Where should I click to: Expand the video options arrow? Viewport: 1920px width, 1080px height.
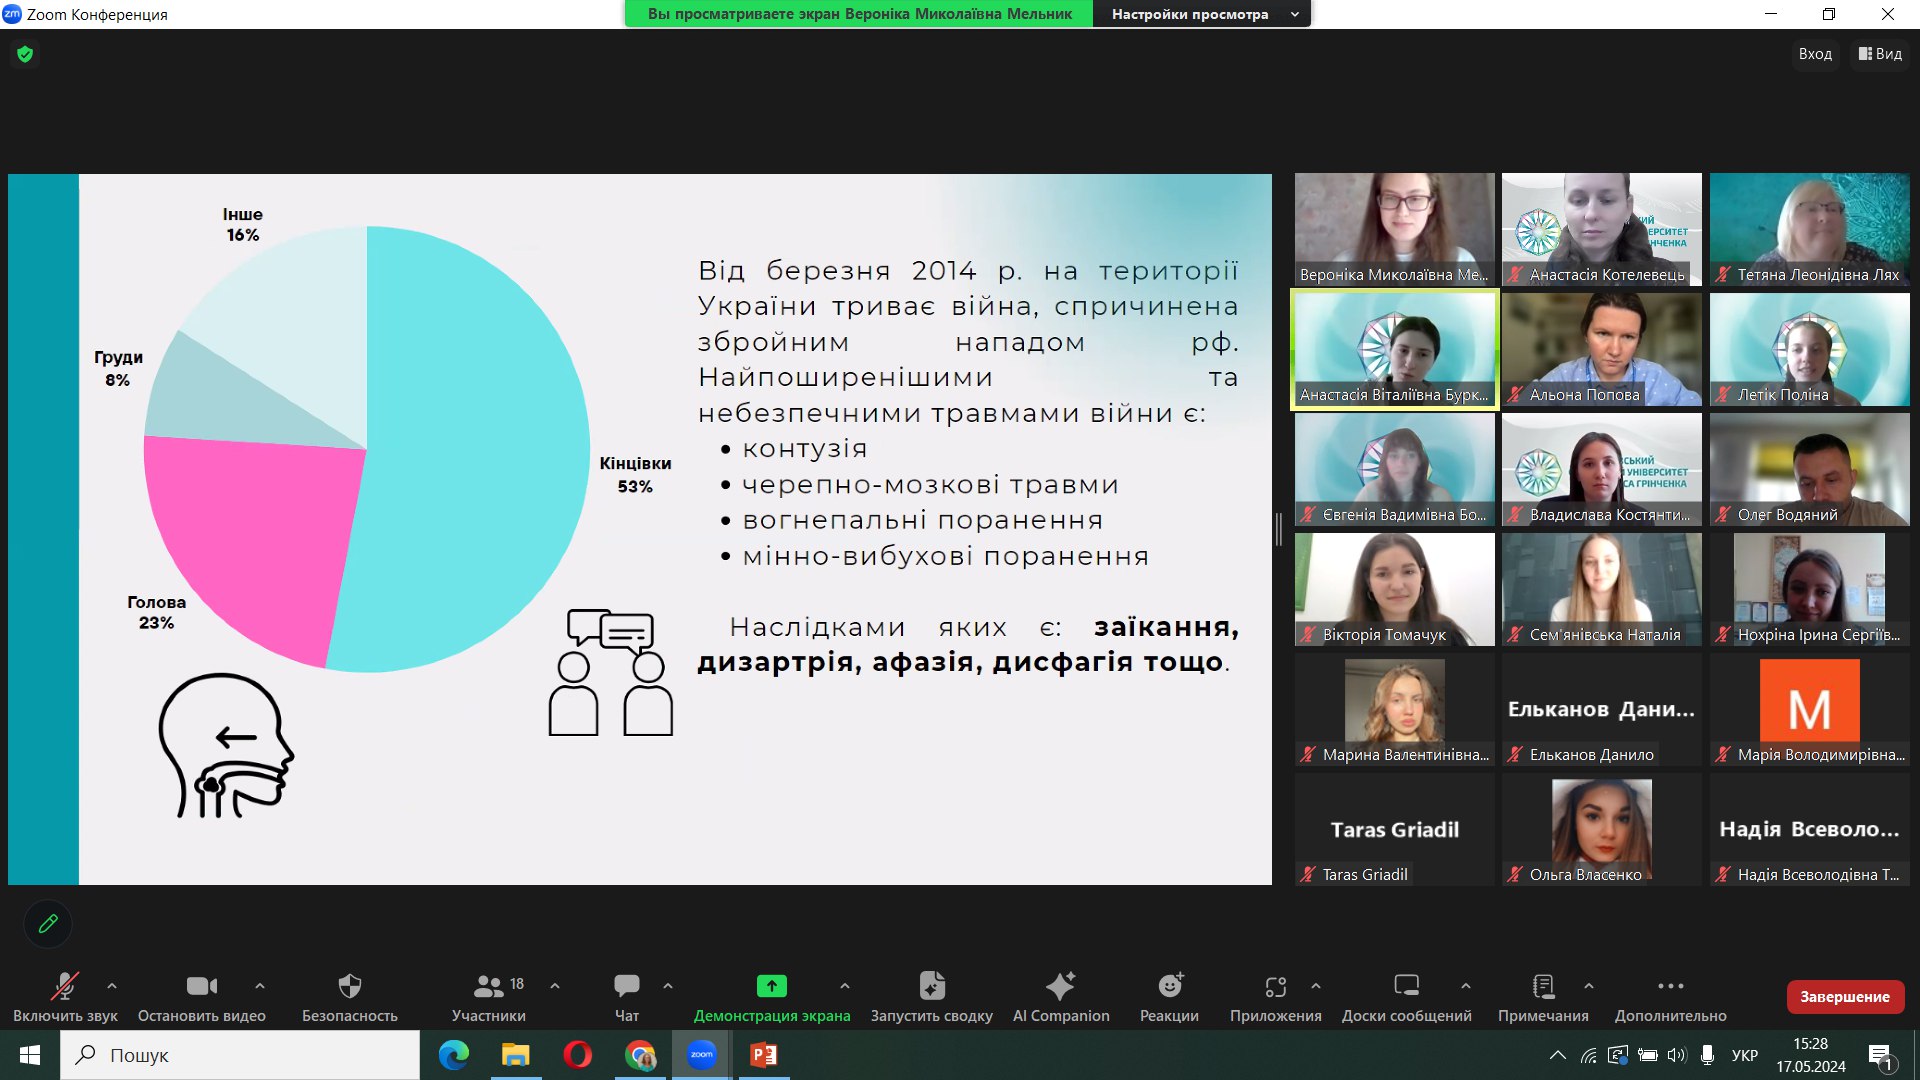pyautogui.click(x=260, y=986)
